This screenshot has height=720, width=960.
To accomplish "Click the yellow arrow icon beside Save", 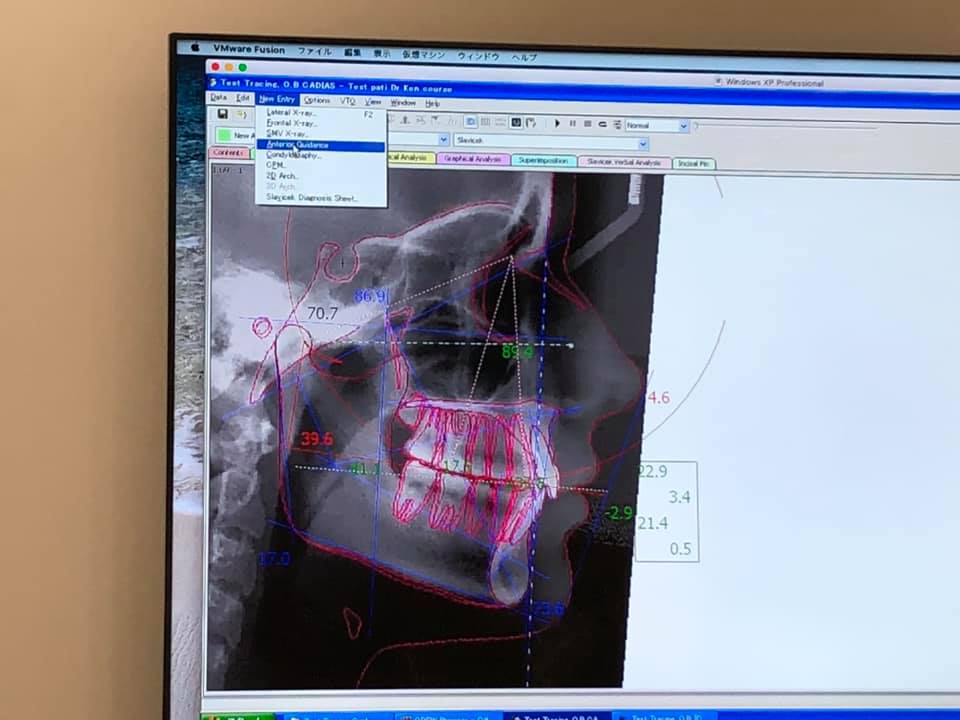I will (x=242, y=114).
